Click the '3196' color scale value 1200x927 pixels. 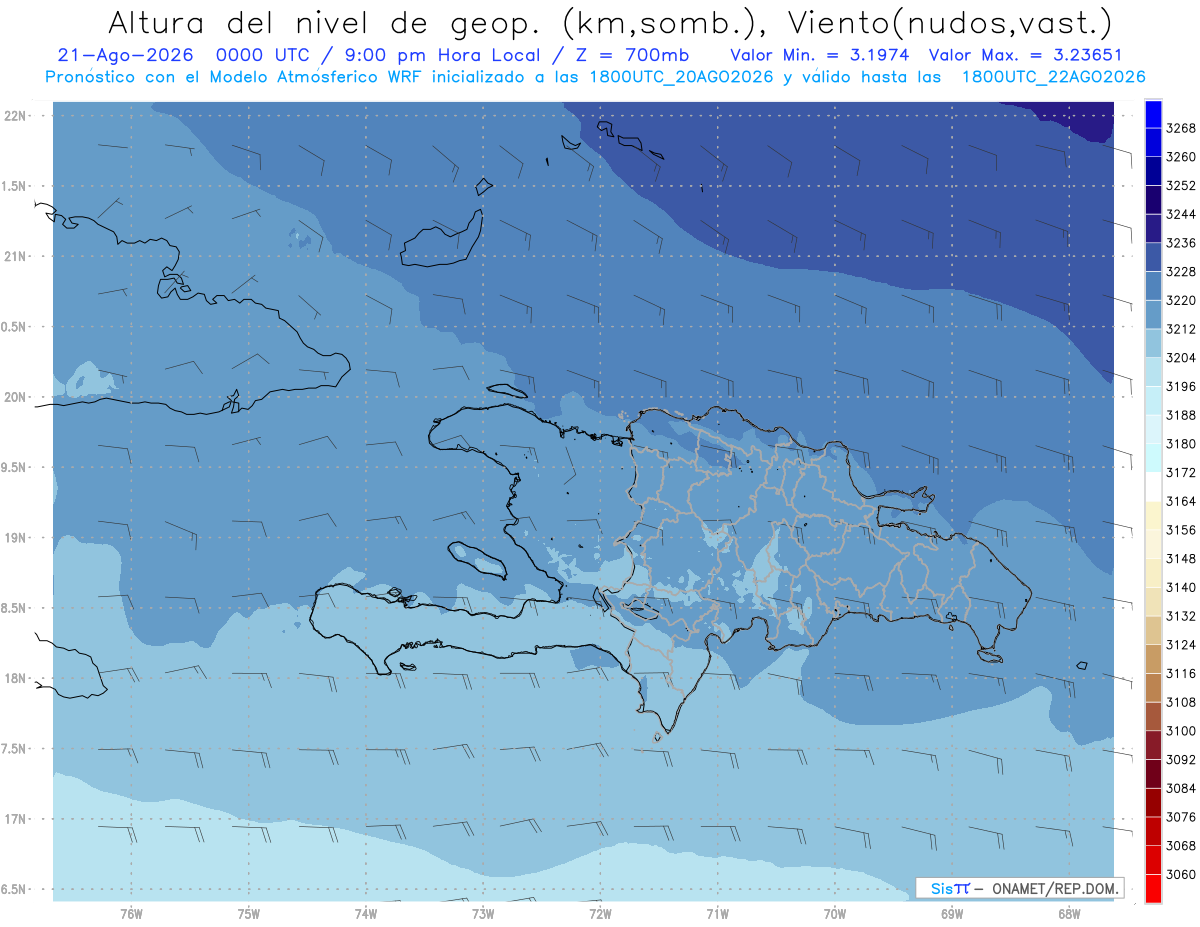(x=1181, y=386)
